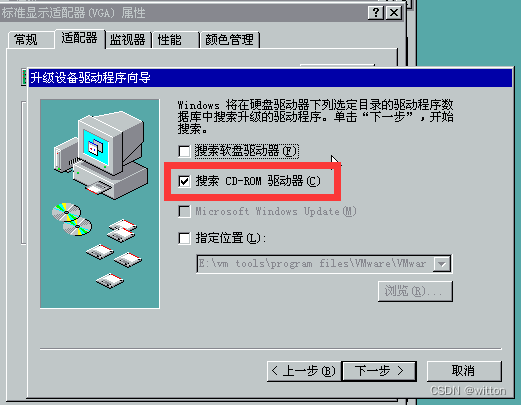Cancel the wizard with 取消
The width and height of the screenshot is (521, 405).
[464, 371]
